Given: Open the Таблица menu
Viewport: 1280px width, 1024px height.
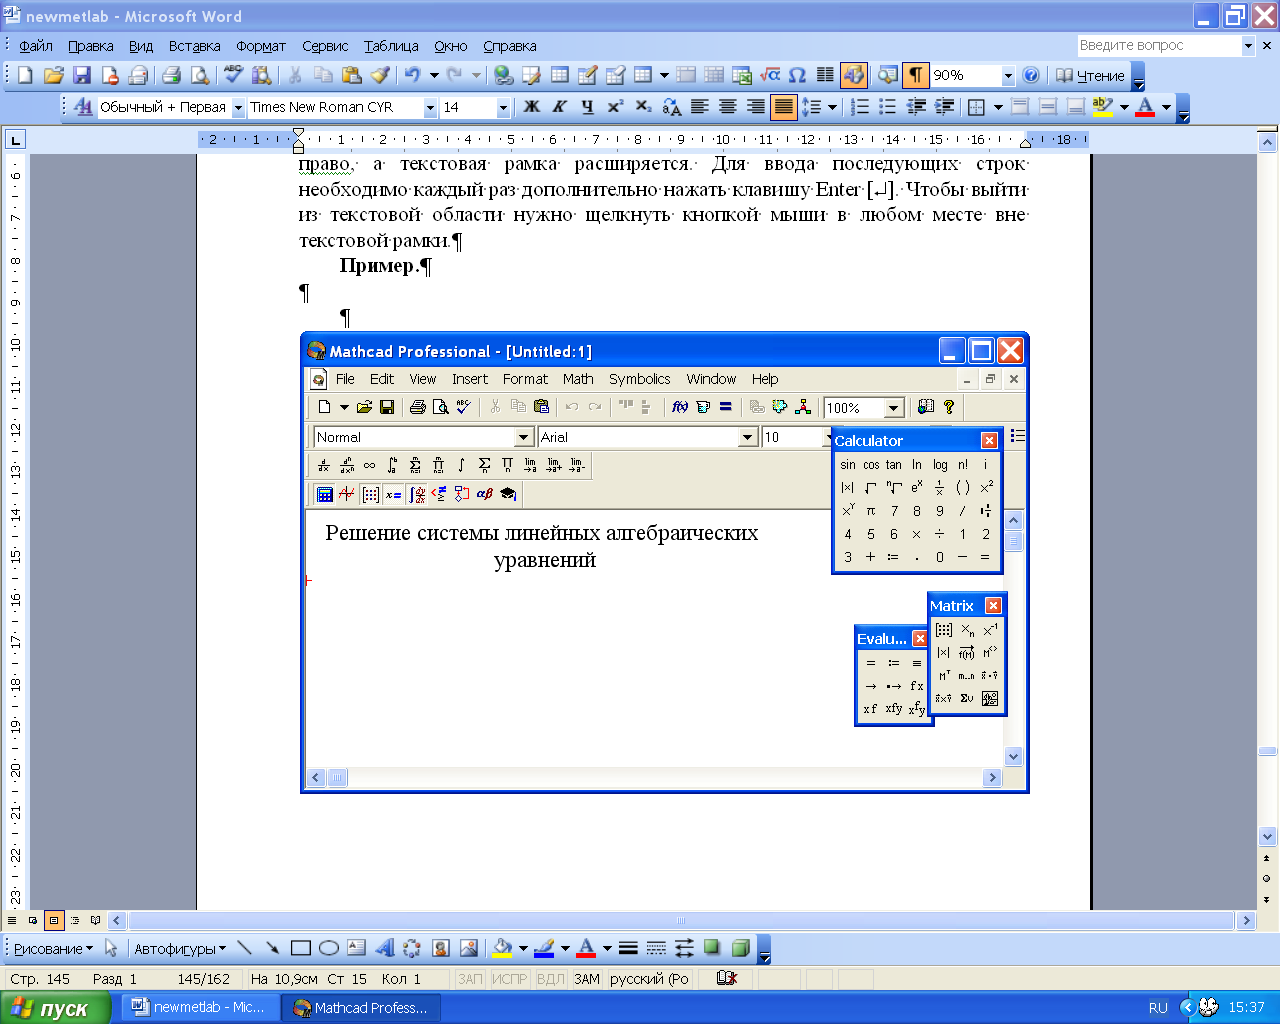Looking at the screenshot, I should [391, 46].
